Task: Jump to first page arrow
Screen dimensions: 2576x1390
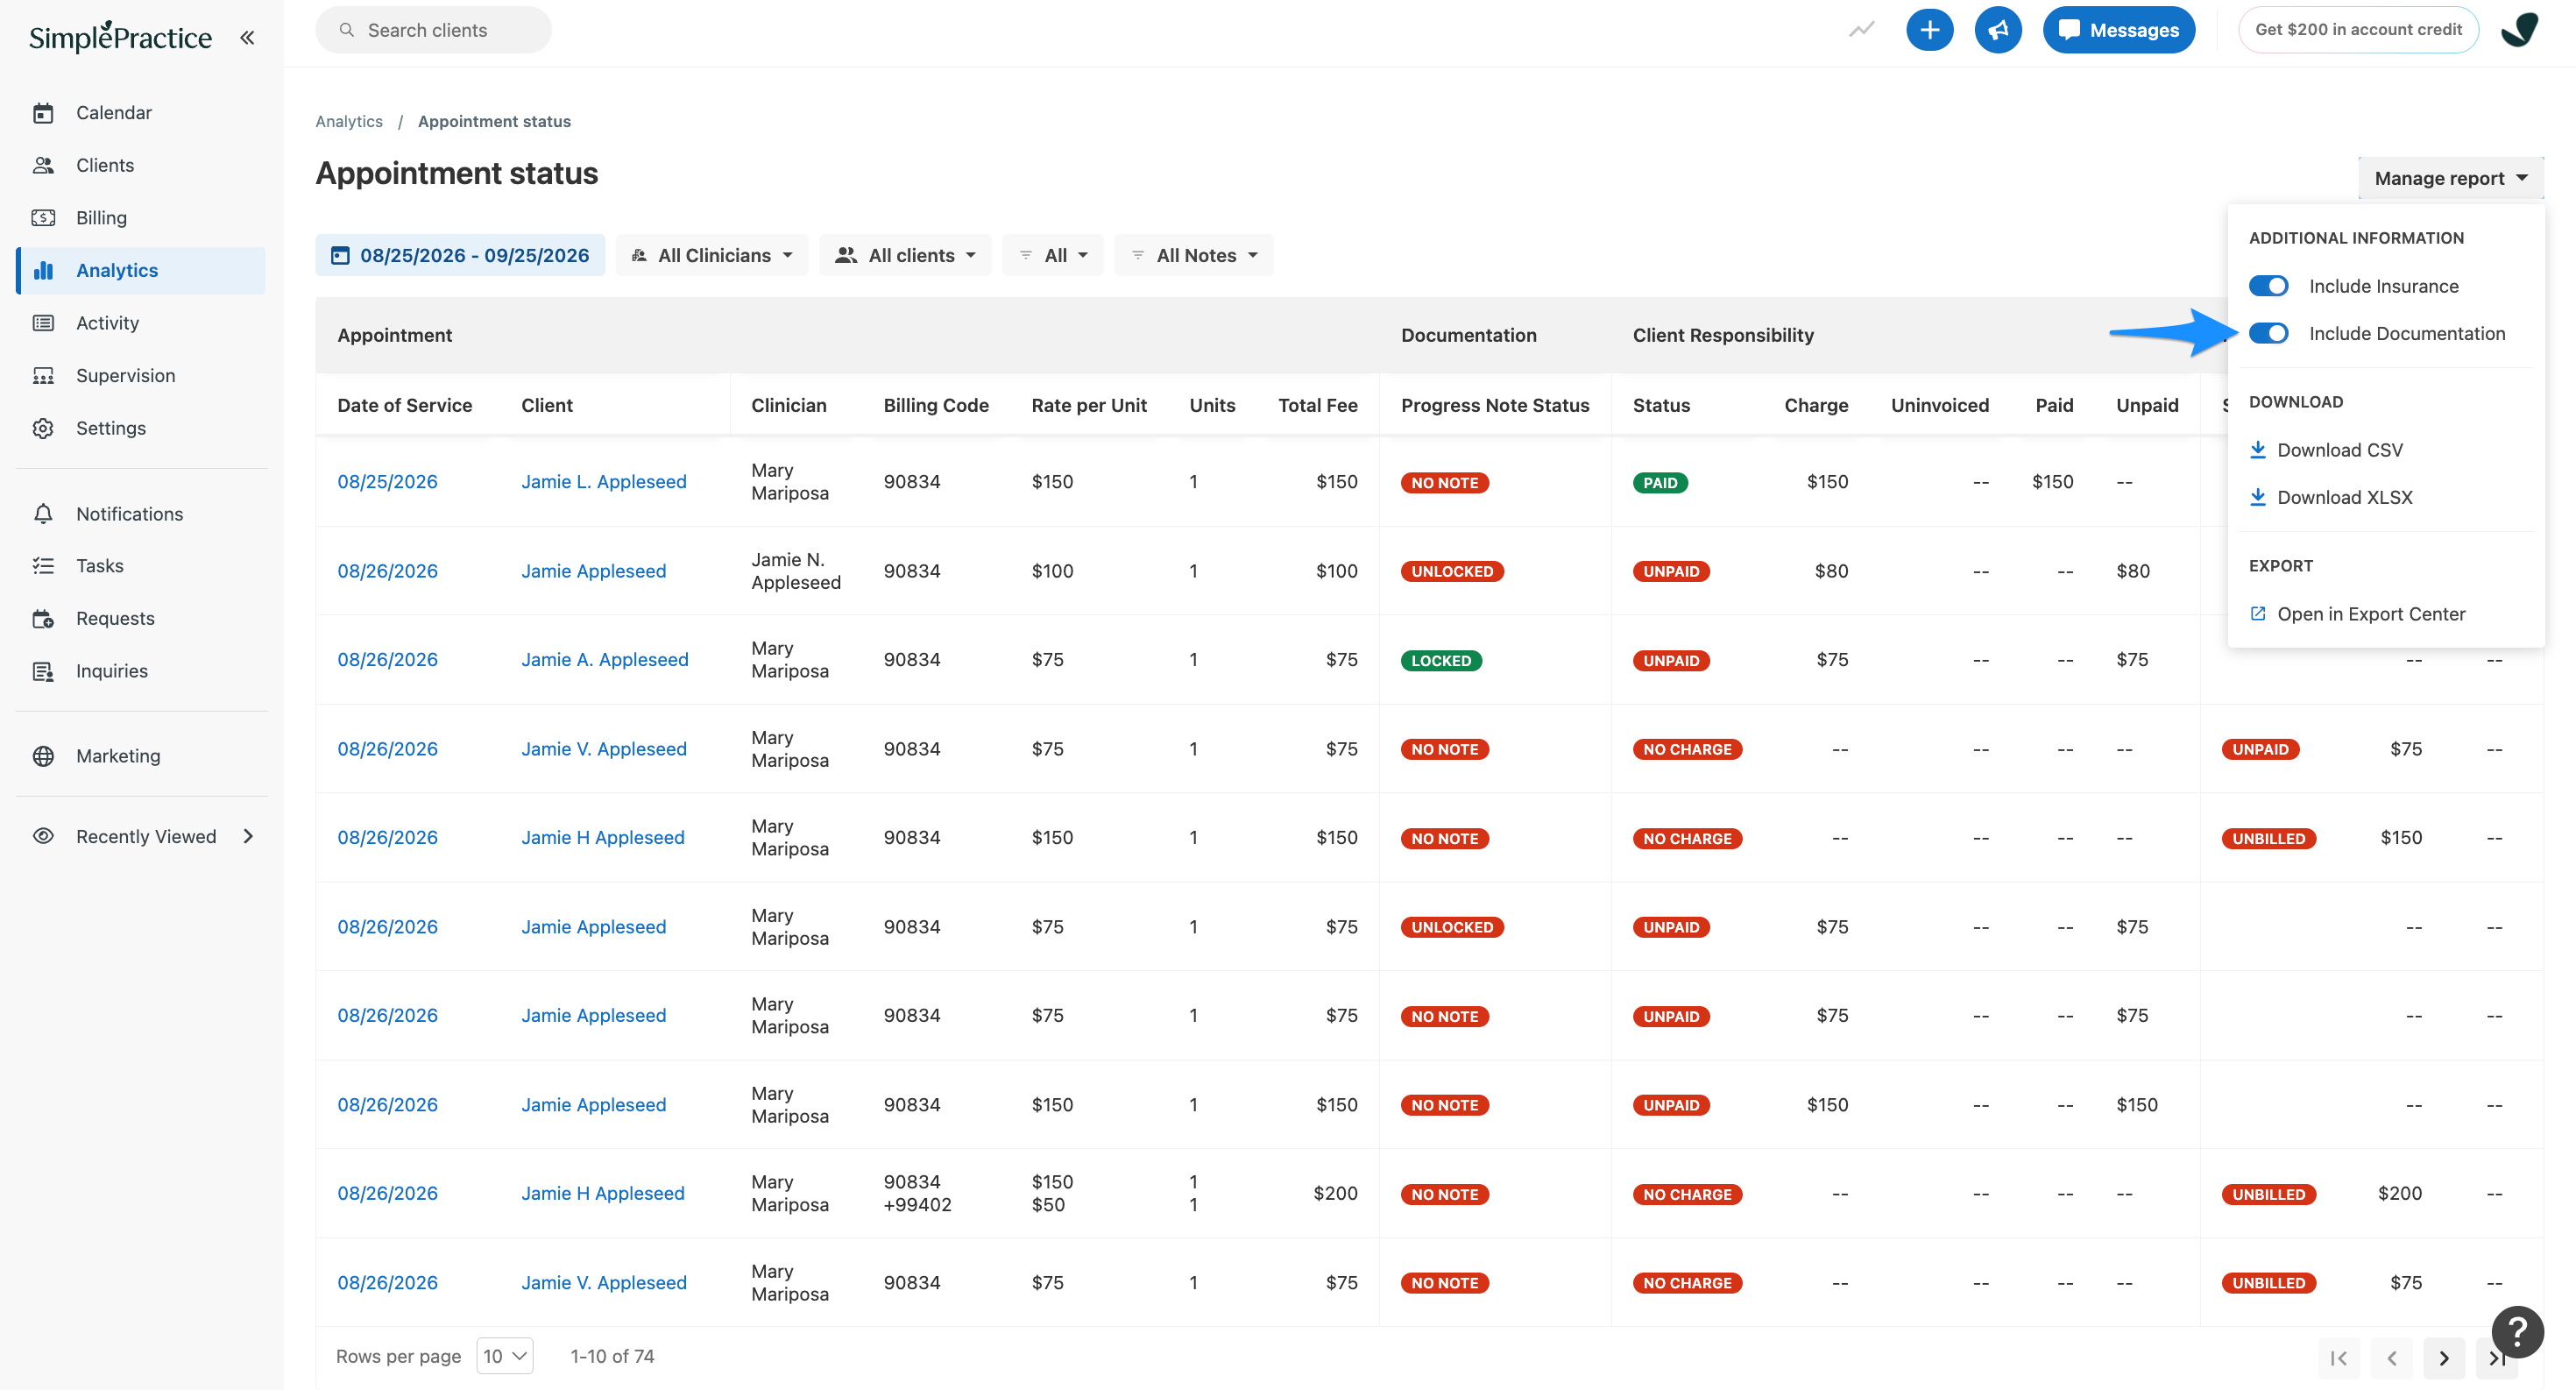Action: pyautogui.click(x=2338, y=1357)
